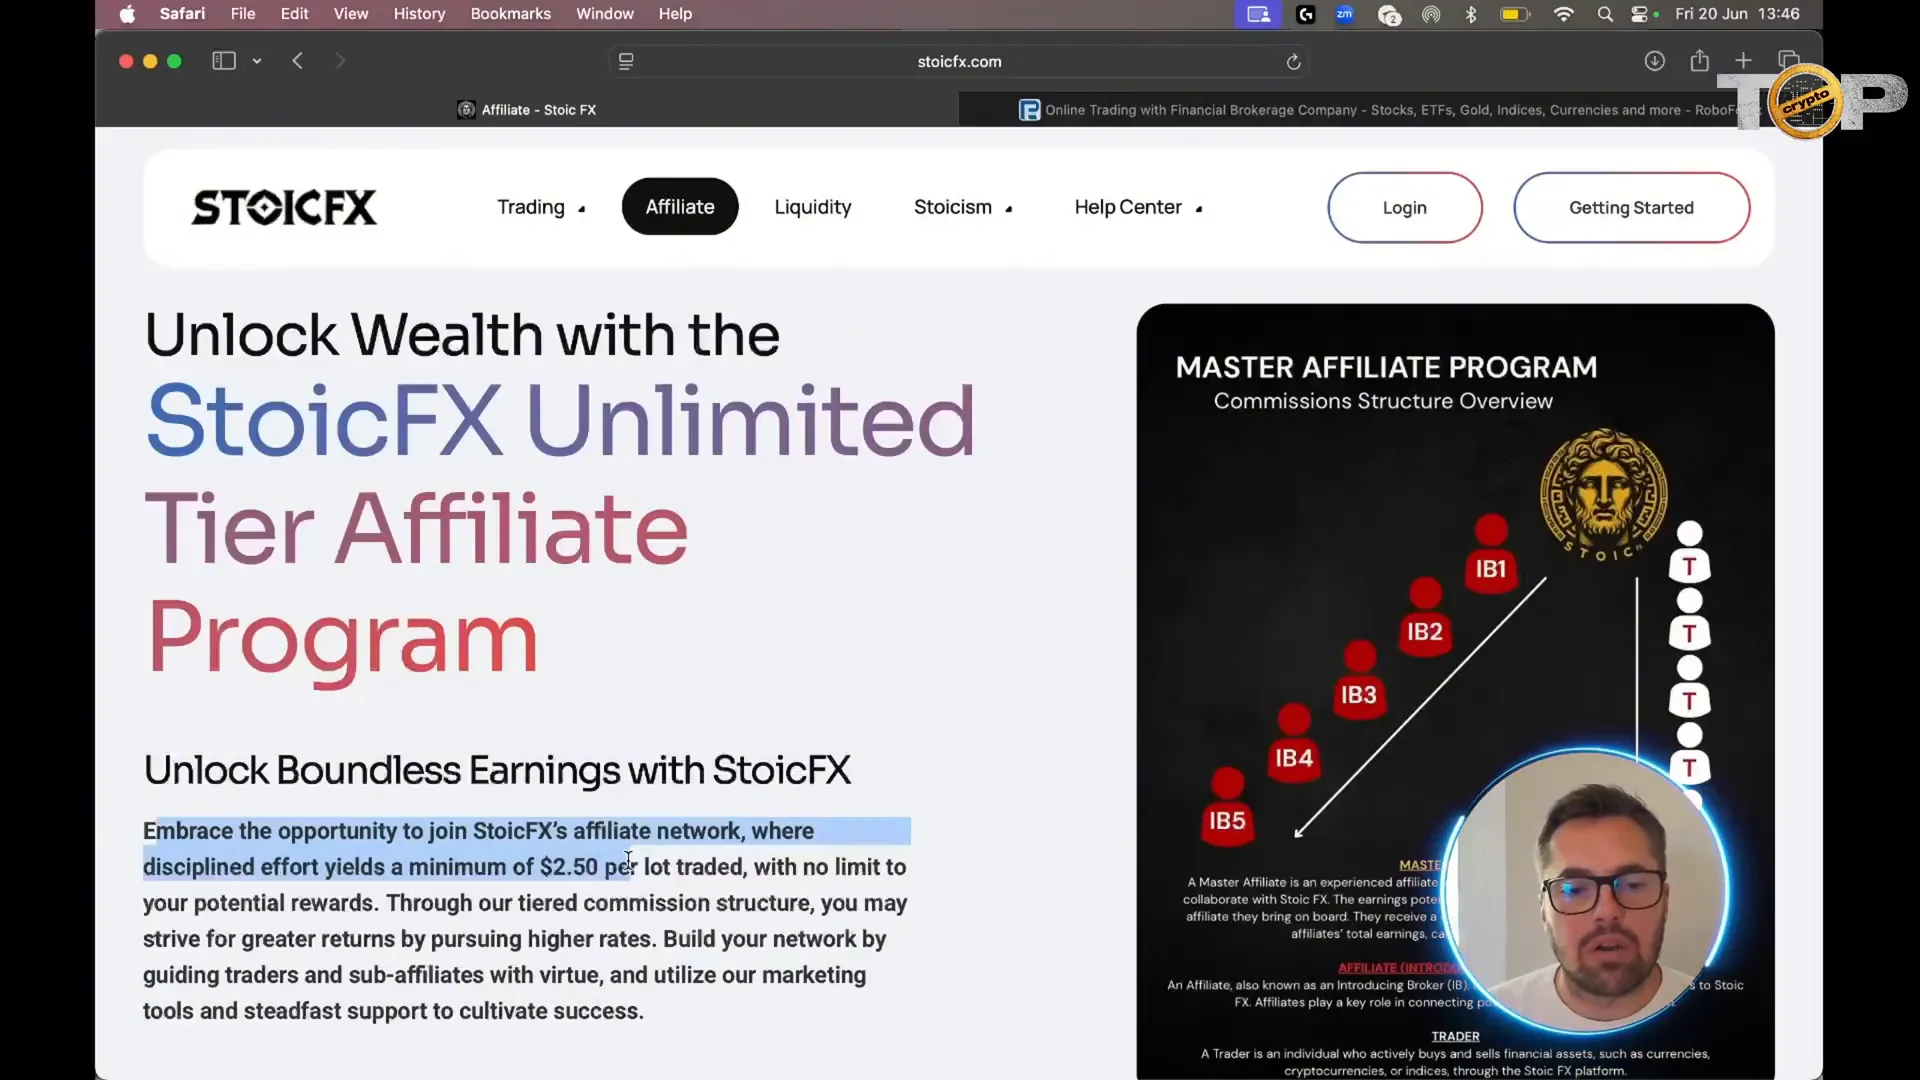Open the Help menu in menu bar
The image size is (1920, 1080).
(x=675, y=14)
